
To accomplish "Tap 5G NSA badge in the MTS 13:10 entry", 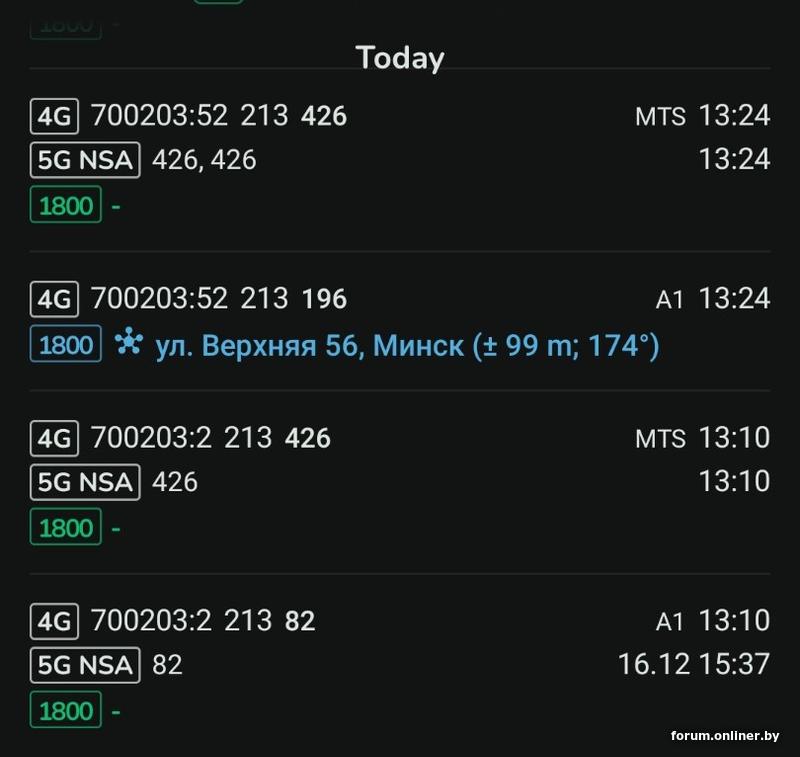I will pos(85,482).
